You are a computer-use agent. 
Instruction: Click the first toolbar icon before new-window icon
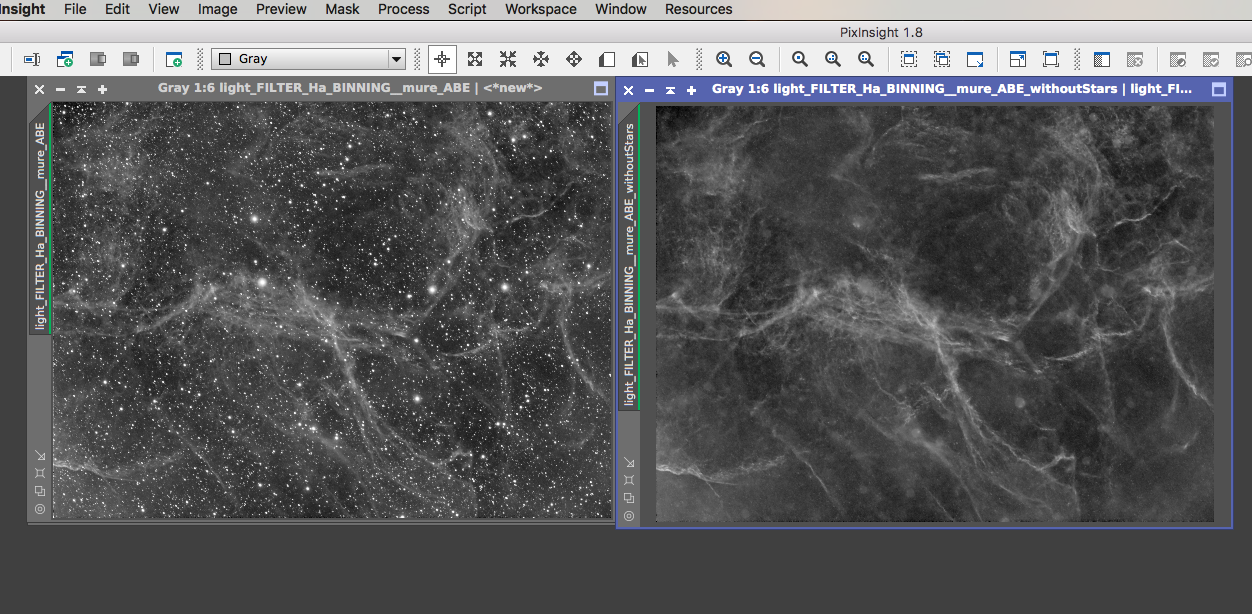(x=32, y=59)
